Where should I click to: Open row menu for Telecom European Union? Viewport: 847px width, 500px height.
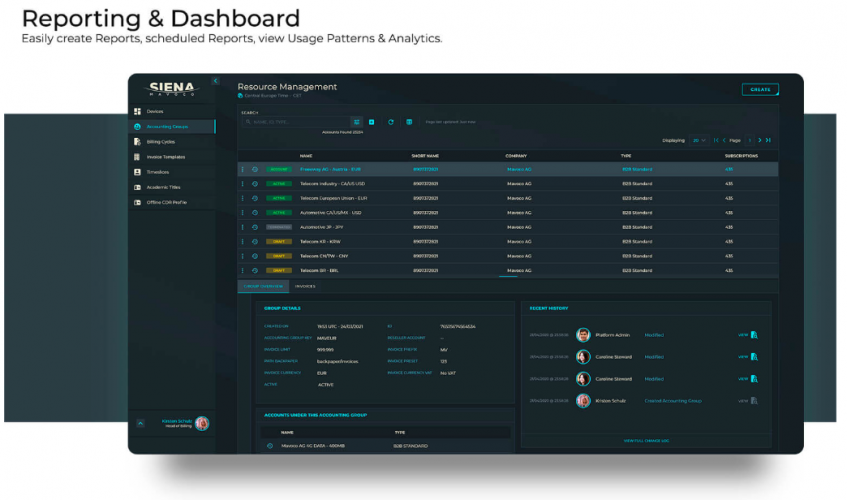(242, 198)
